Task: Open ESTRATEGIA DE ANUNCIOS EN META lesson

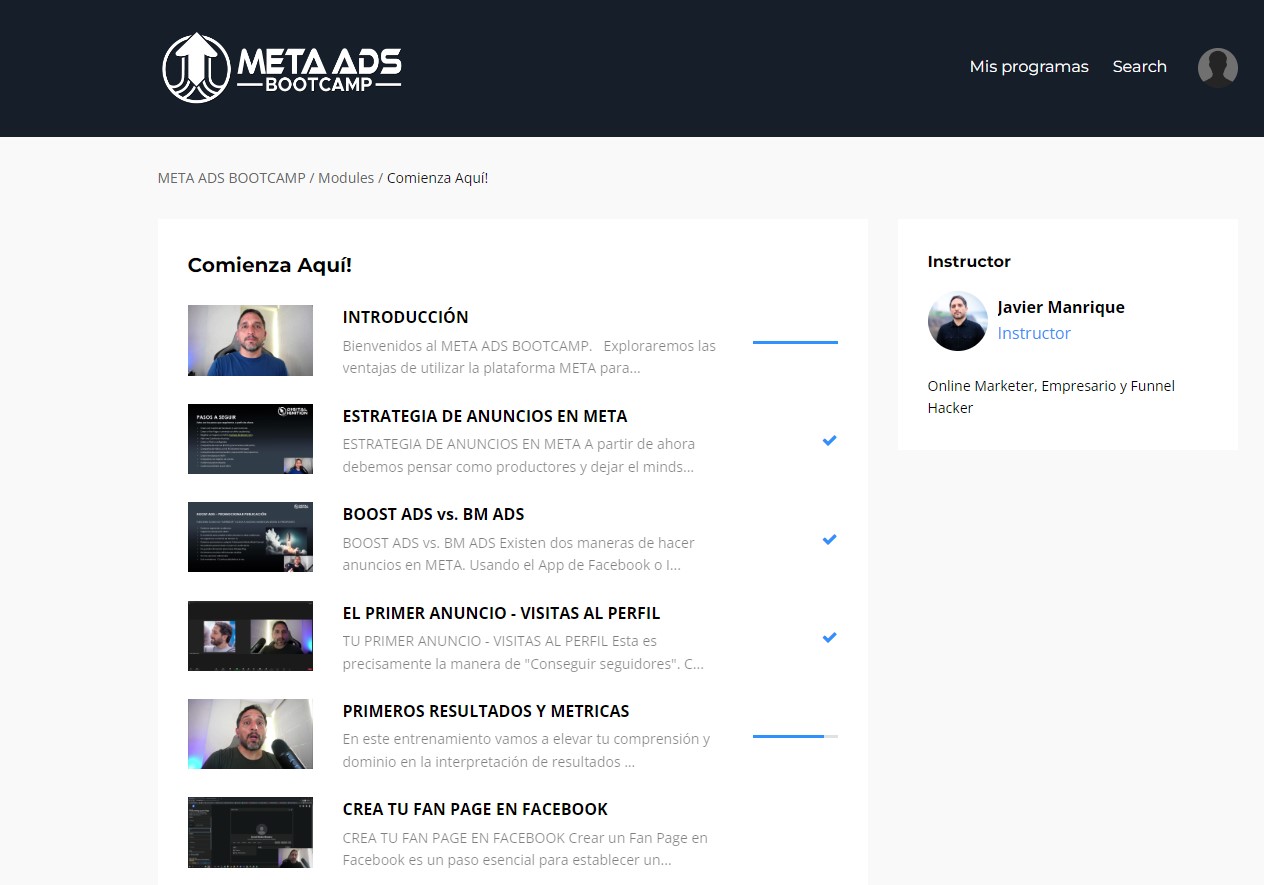Action: click(485, 416)
